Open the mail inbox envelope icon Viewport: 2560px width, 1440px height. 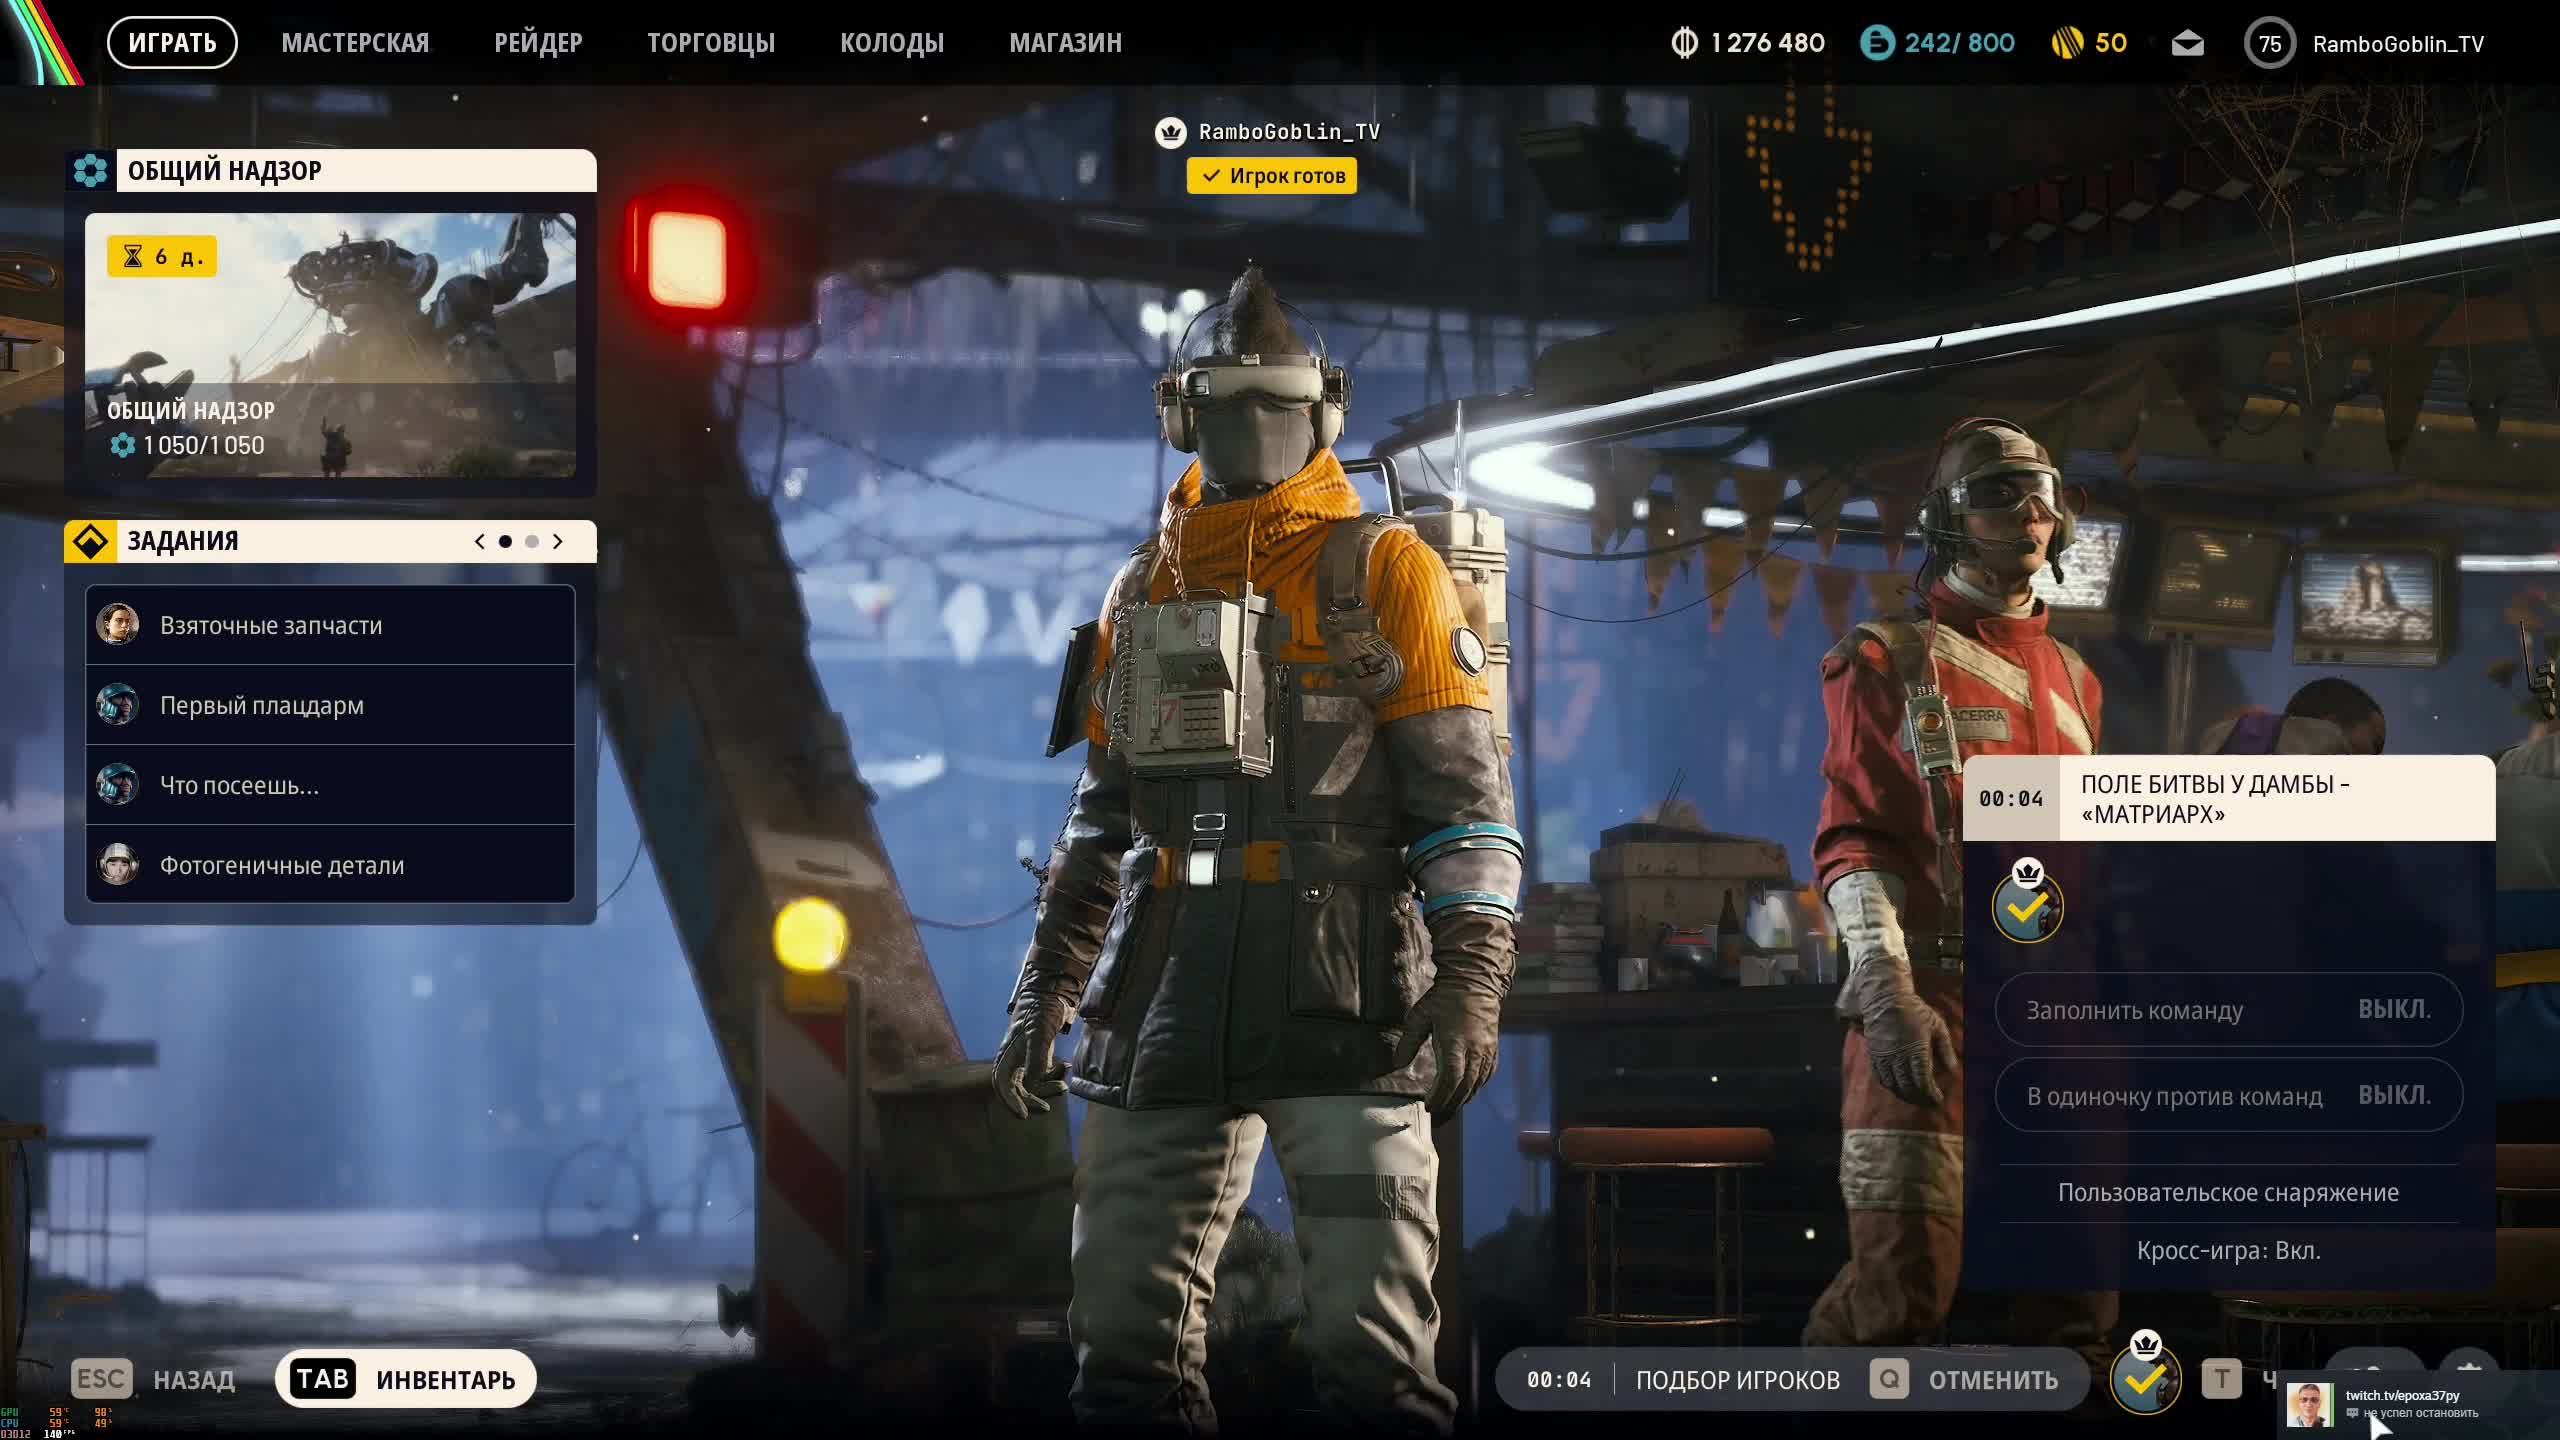pyautogui.click(x=2187, y=44)
